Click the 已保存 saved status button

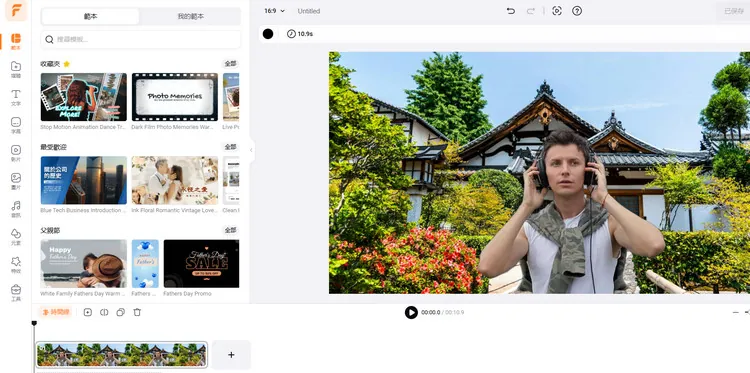[733, 11]
